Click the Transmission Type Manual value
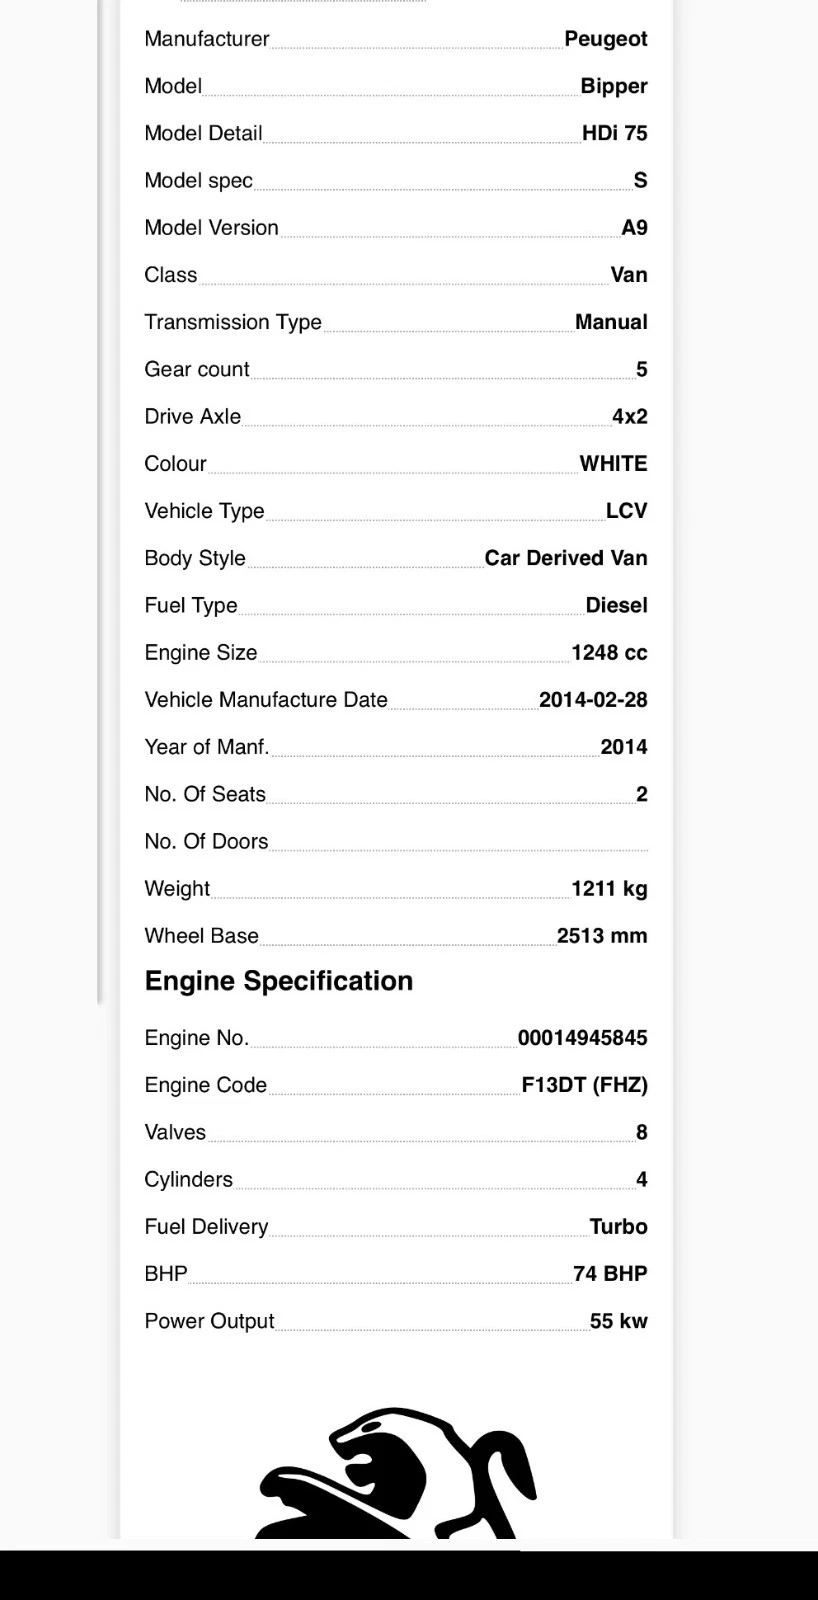 click(x=611, y=322)
